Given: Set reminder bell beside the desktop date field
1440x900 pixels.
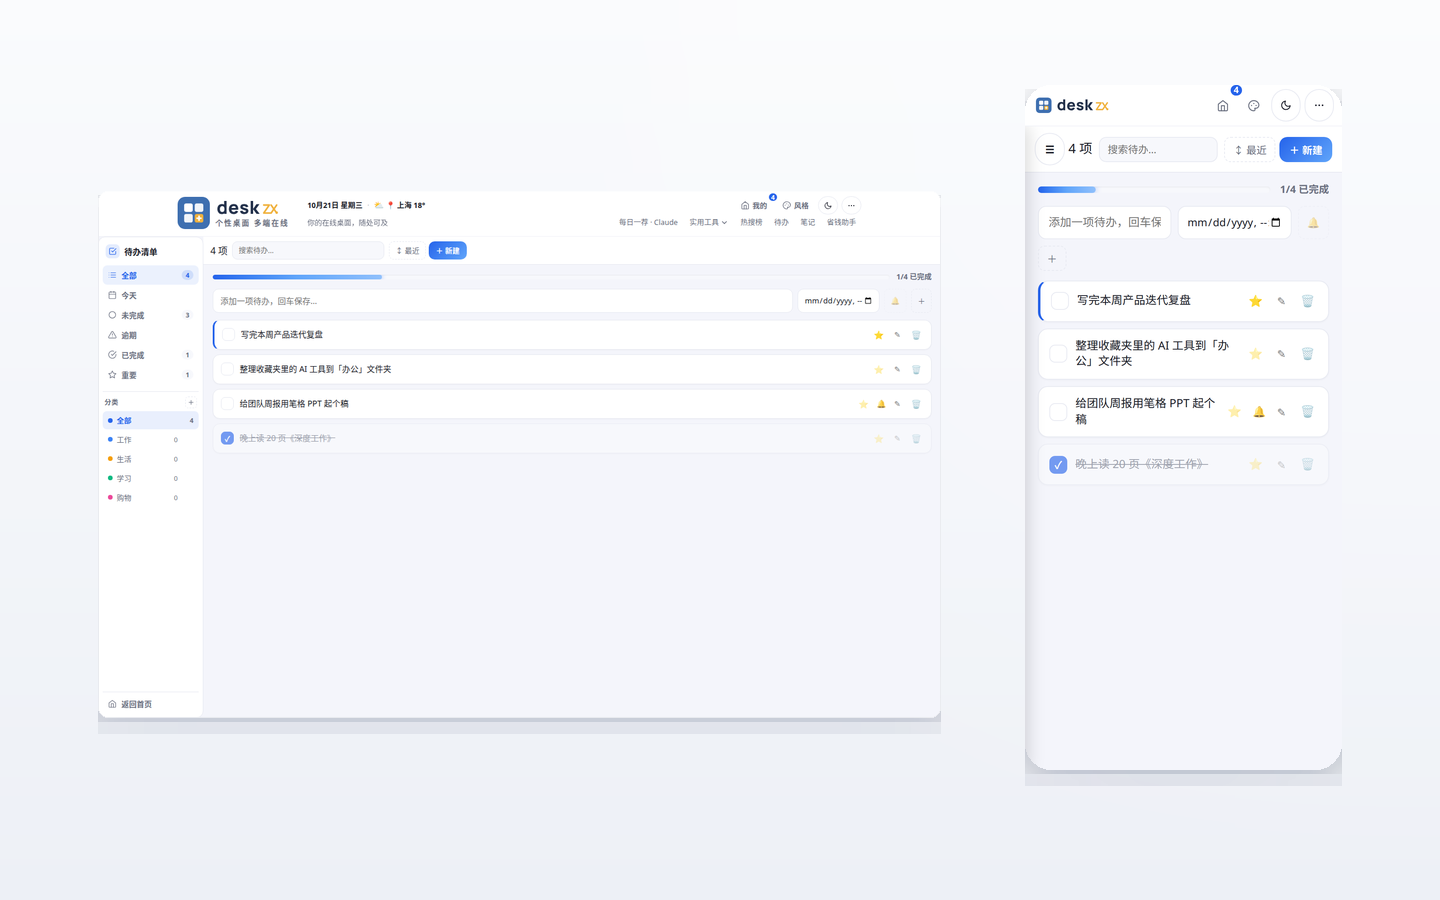Looking at the screenshot, I should (x=895, y=301).
